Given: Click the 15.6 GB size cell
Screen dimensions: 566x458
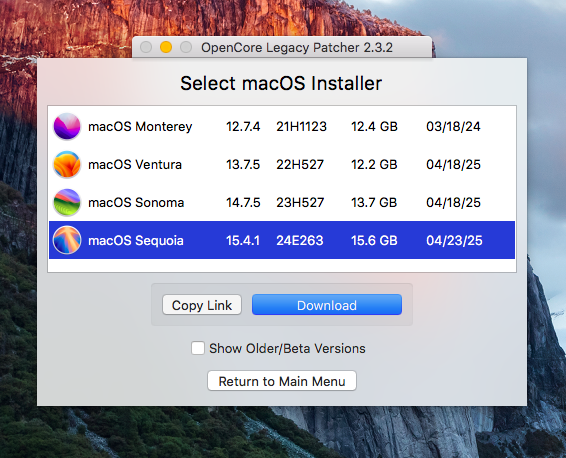Looking at the screenshot, I should (x=374, y=241).
